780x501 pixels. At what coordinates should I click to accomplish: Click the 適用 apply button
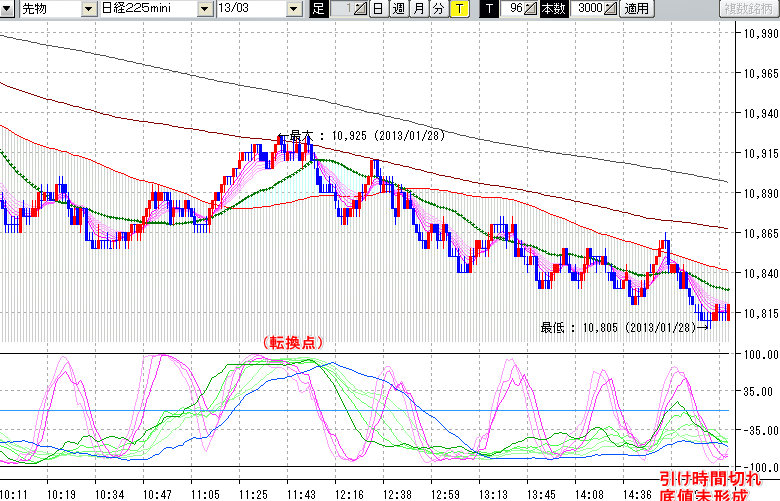coord(636,9)
